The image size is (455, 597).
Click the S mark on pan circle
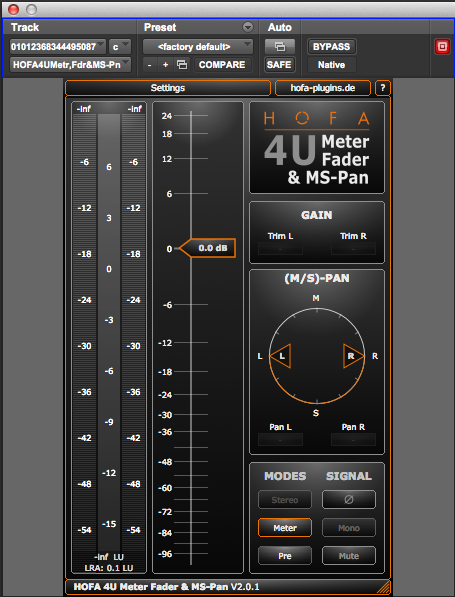click(316, 413)
